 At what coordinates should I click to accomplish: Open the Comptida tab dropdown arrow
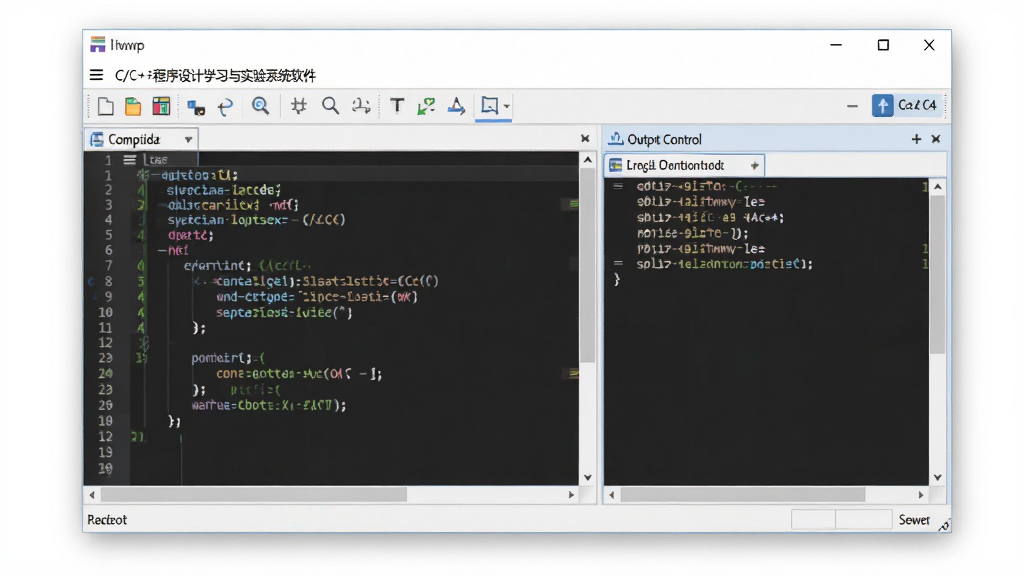[x=189, y=140]
